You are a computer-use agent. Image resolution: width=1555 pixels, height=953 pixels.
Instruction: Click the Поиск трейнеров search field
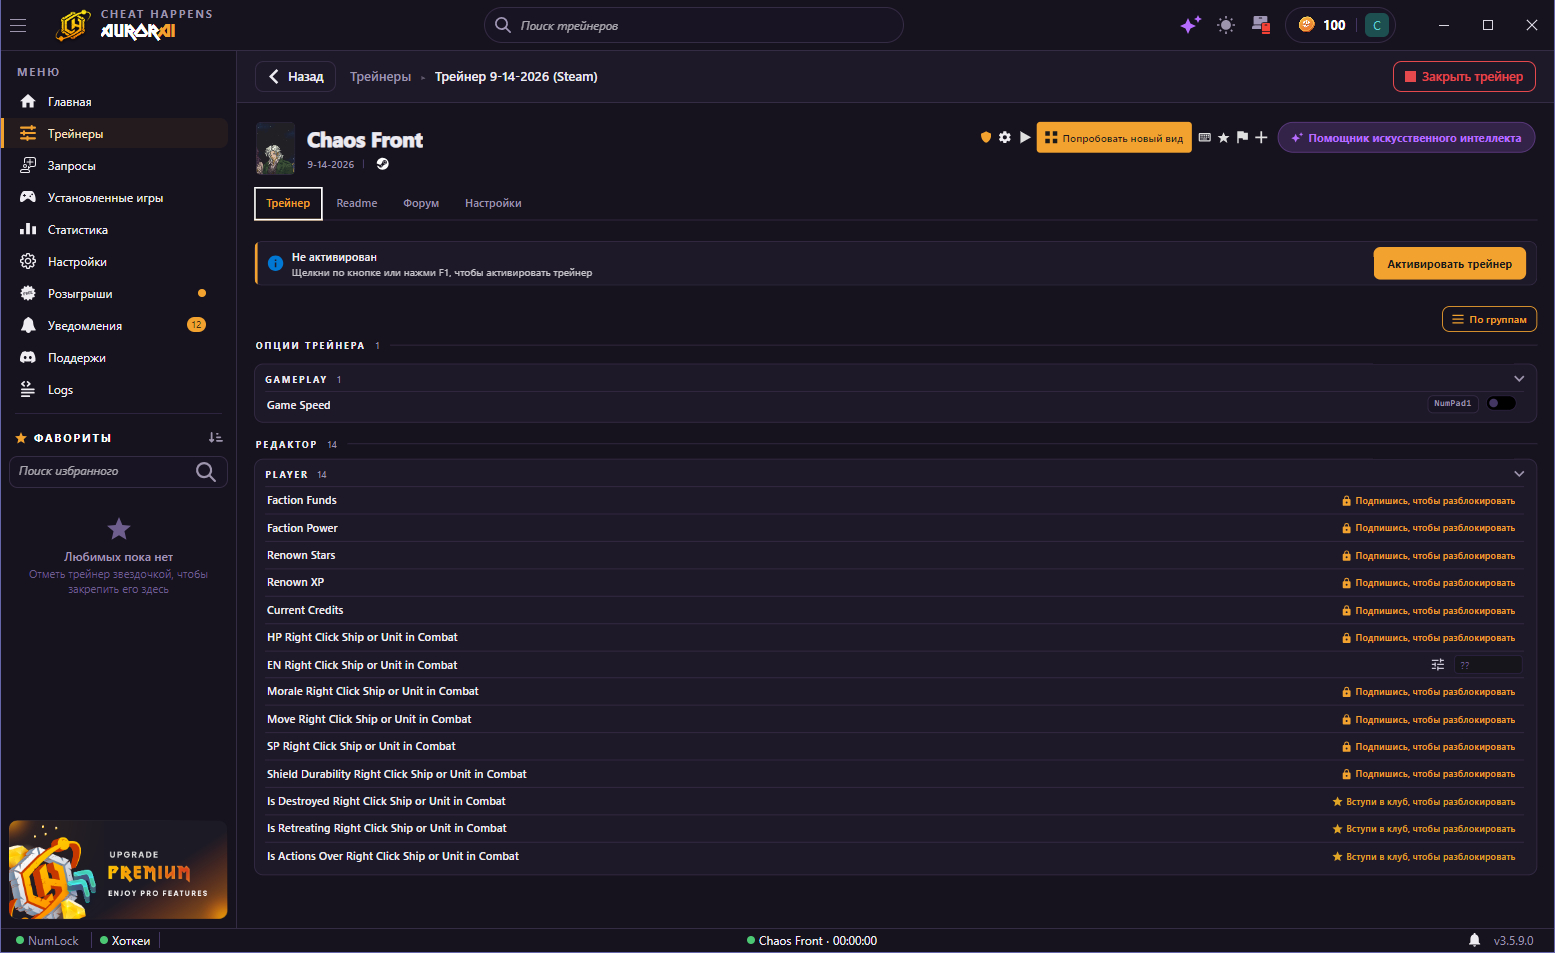pyautogui.click(x=694, y=25)
